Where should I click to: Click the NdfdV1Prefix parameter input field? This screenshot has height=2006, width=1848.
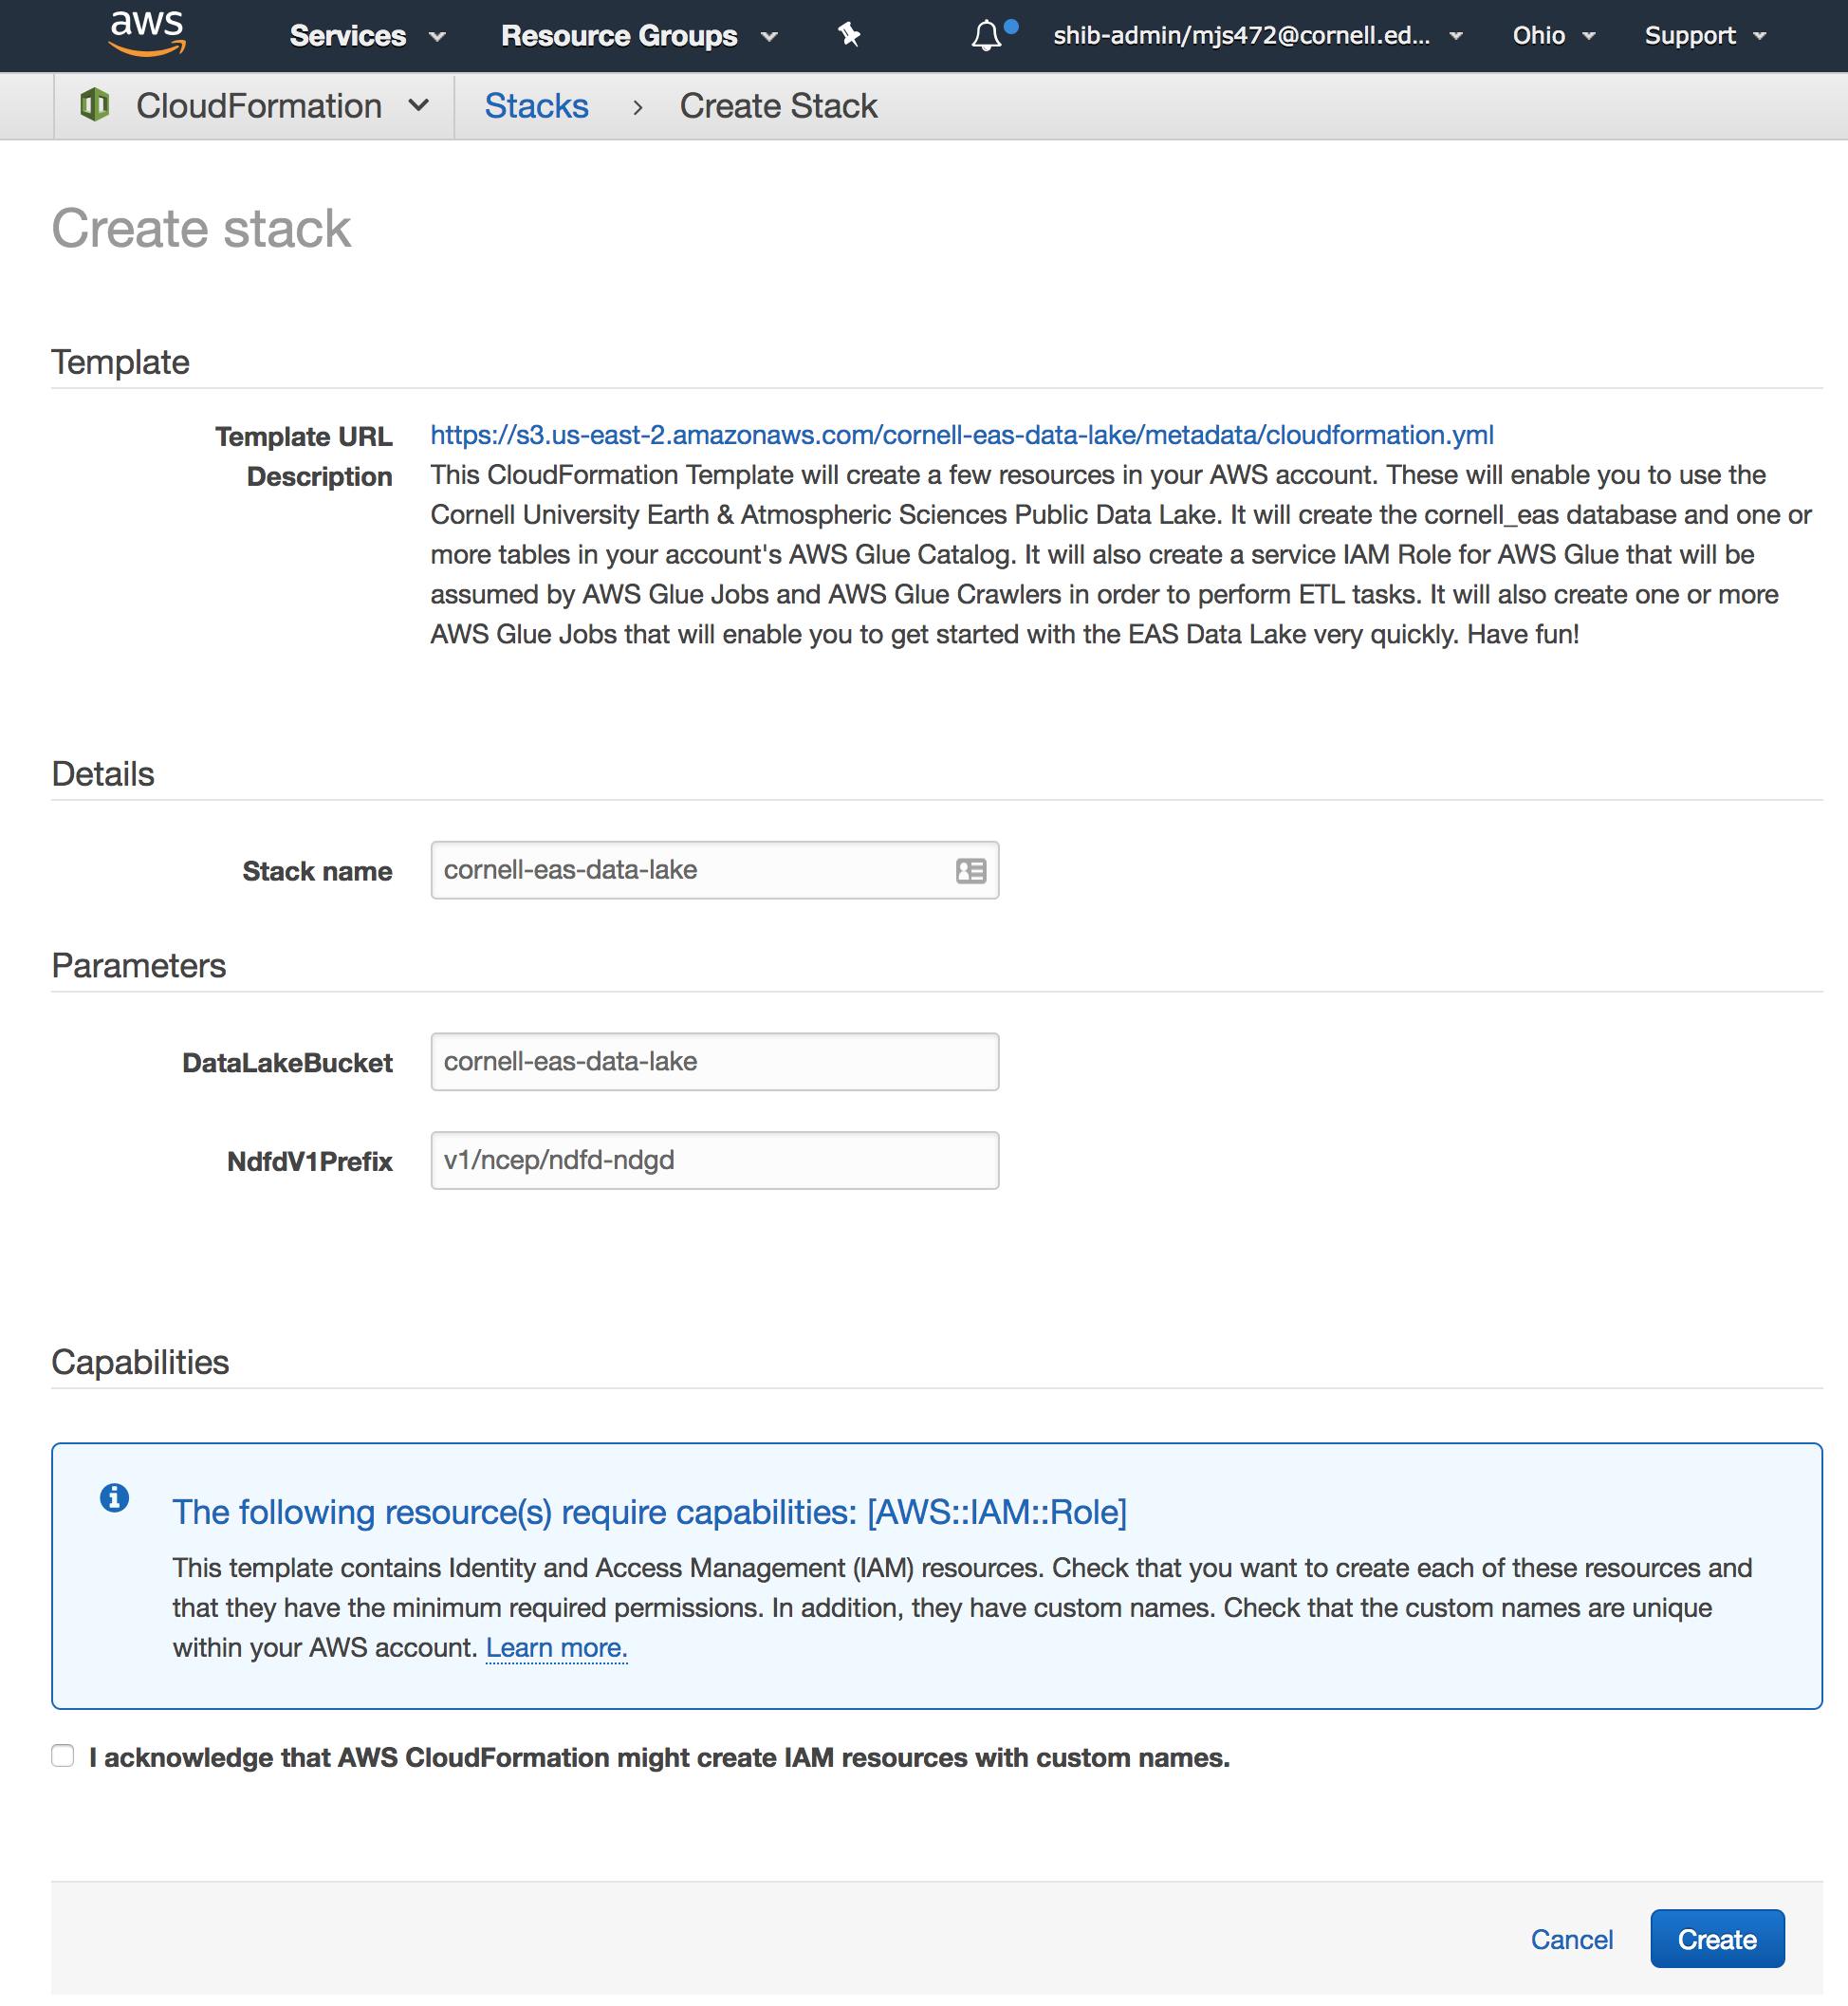tap(716, 1159)
